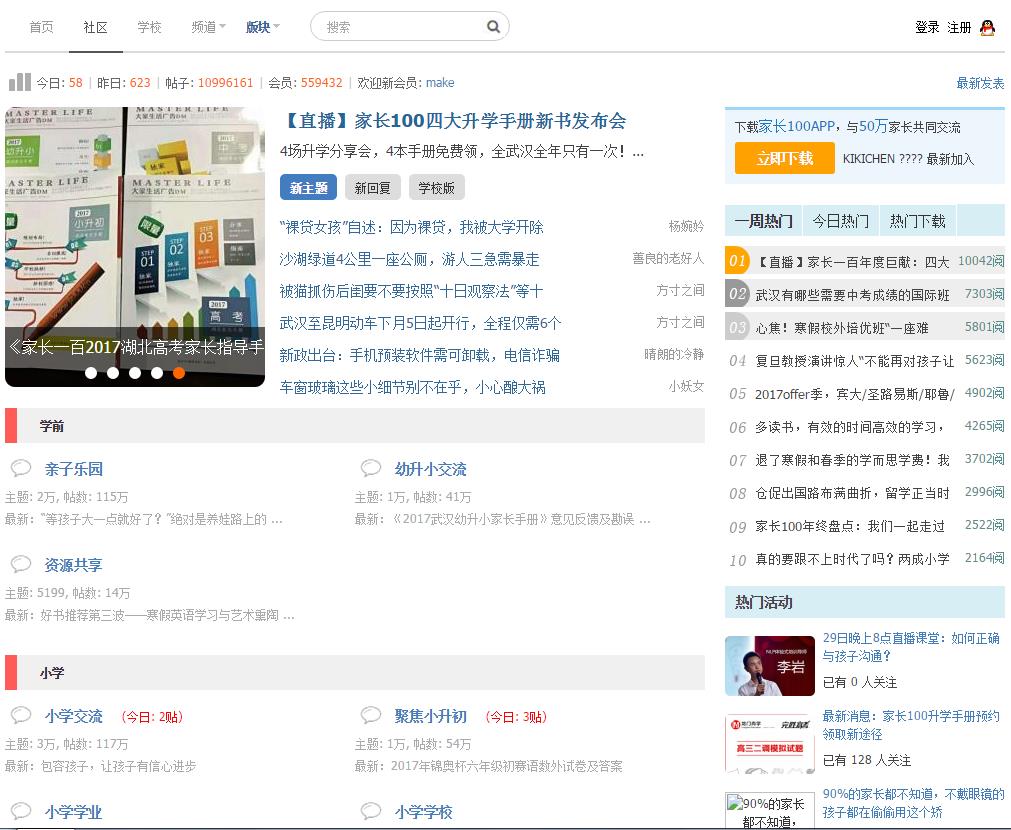This screenshot has height=830, width=1011.
Task: Open hot topic 家长100年终盘点
Action: click(x=850, y=526)
